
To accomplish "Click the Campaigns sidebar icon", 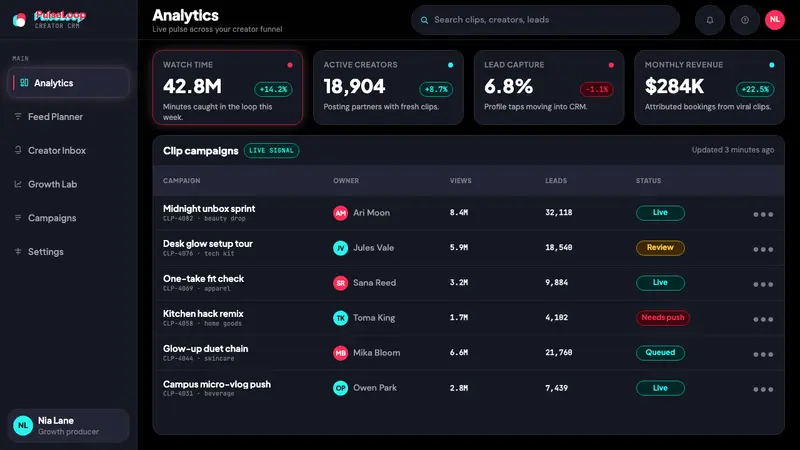I will click(x=18, y=217).
